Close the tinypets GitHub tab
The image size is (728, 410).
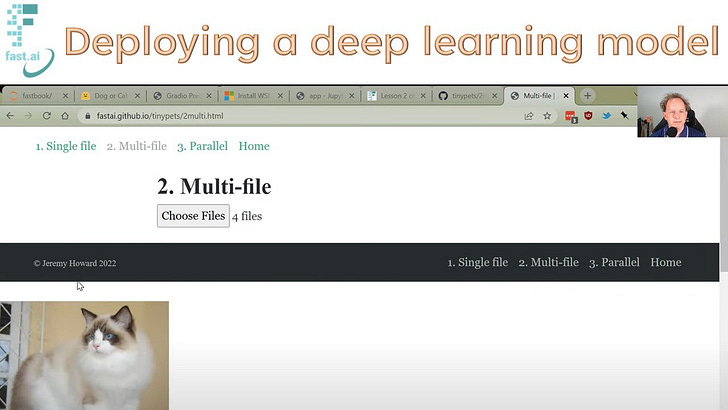pos(494,96)
